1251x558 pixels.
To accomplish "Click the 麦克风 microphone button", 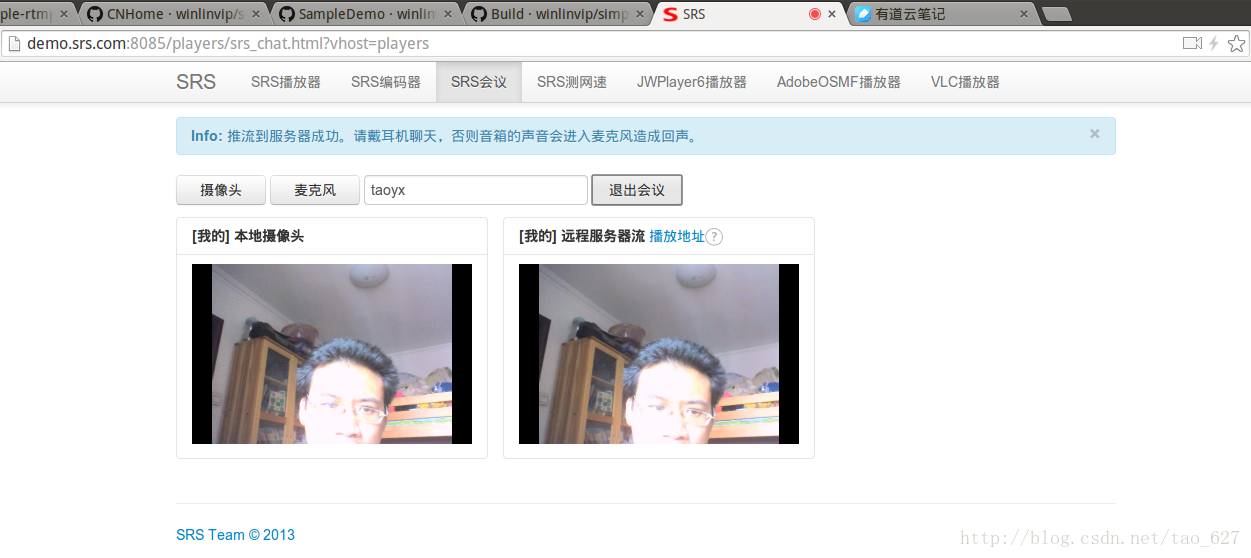I will pyautogui.click(x=315, y=190).
